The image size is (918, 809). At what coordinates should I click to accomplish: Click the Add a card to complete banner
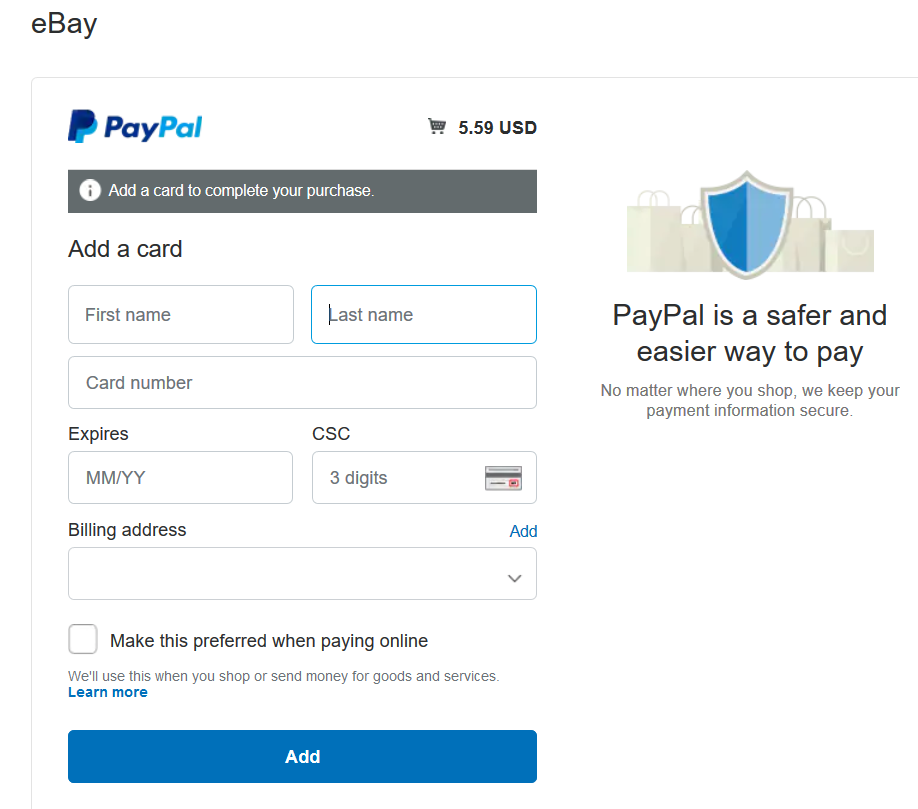(x=302, y=191)
